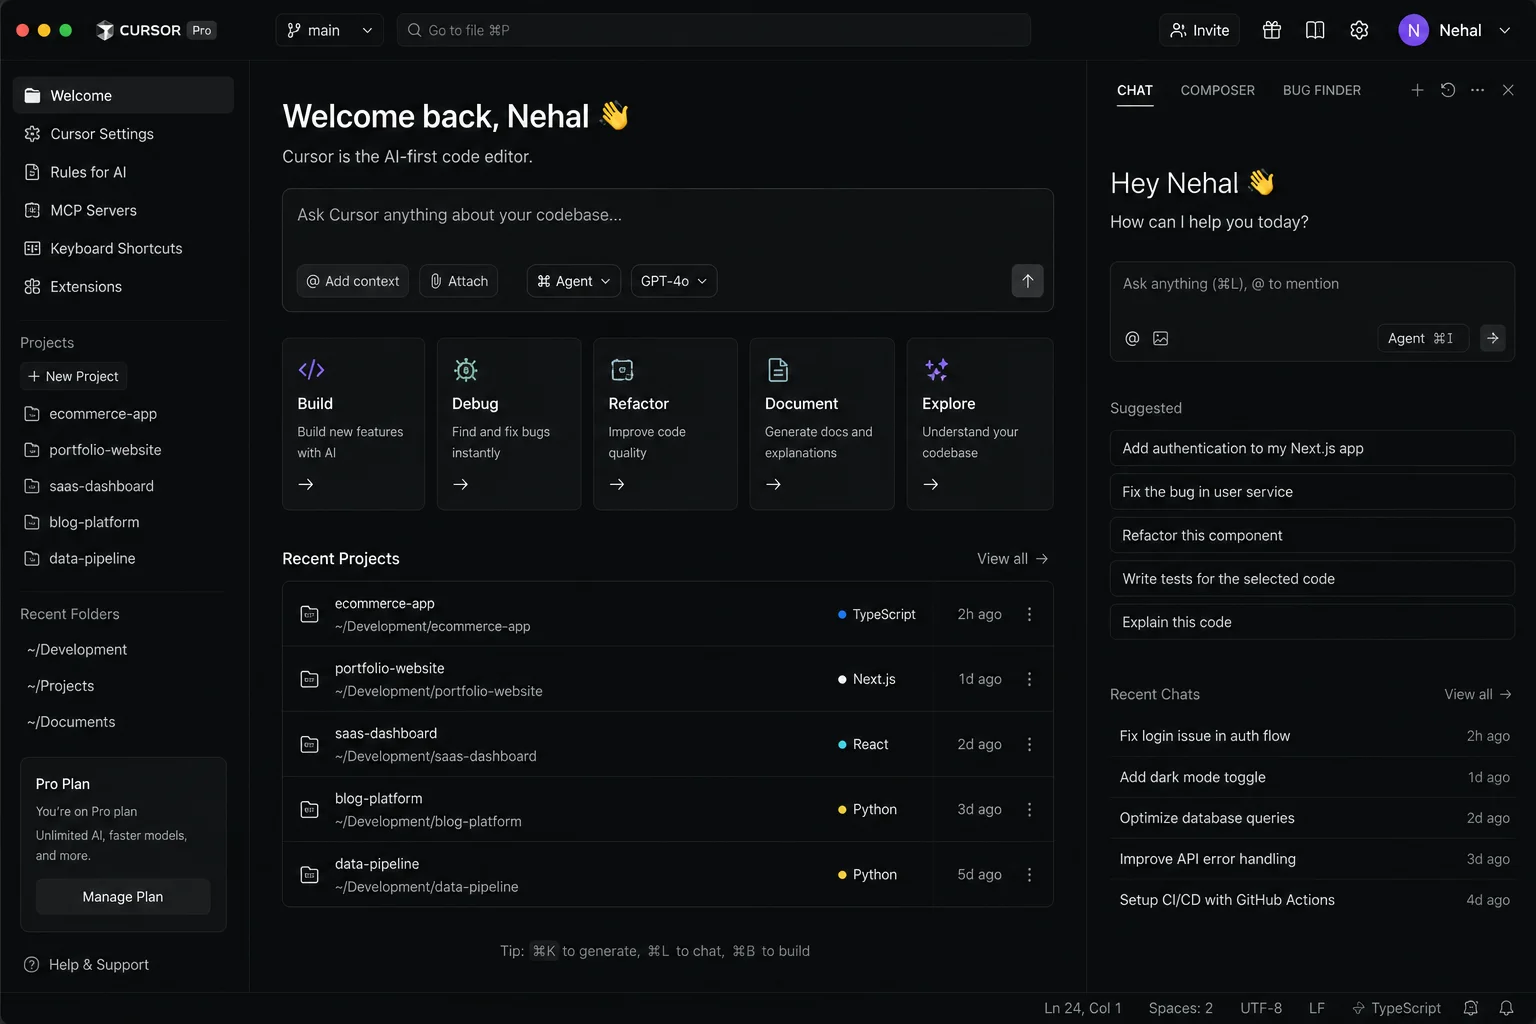Click the Debug card bug icon
This screenshot has width=1536, height=1024.
(x=465, y=370)
